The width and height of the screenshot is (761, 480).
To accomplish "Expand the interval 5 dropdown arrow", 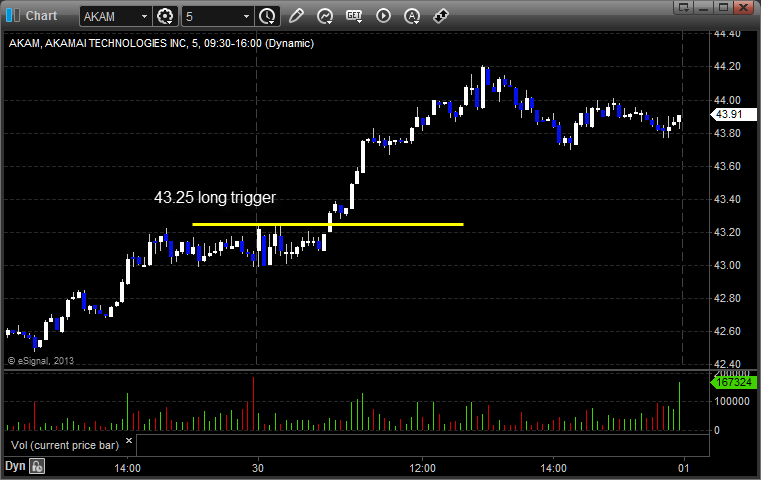I will [246, 17].
